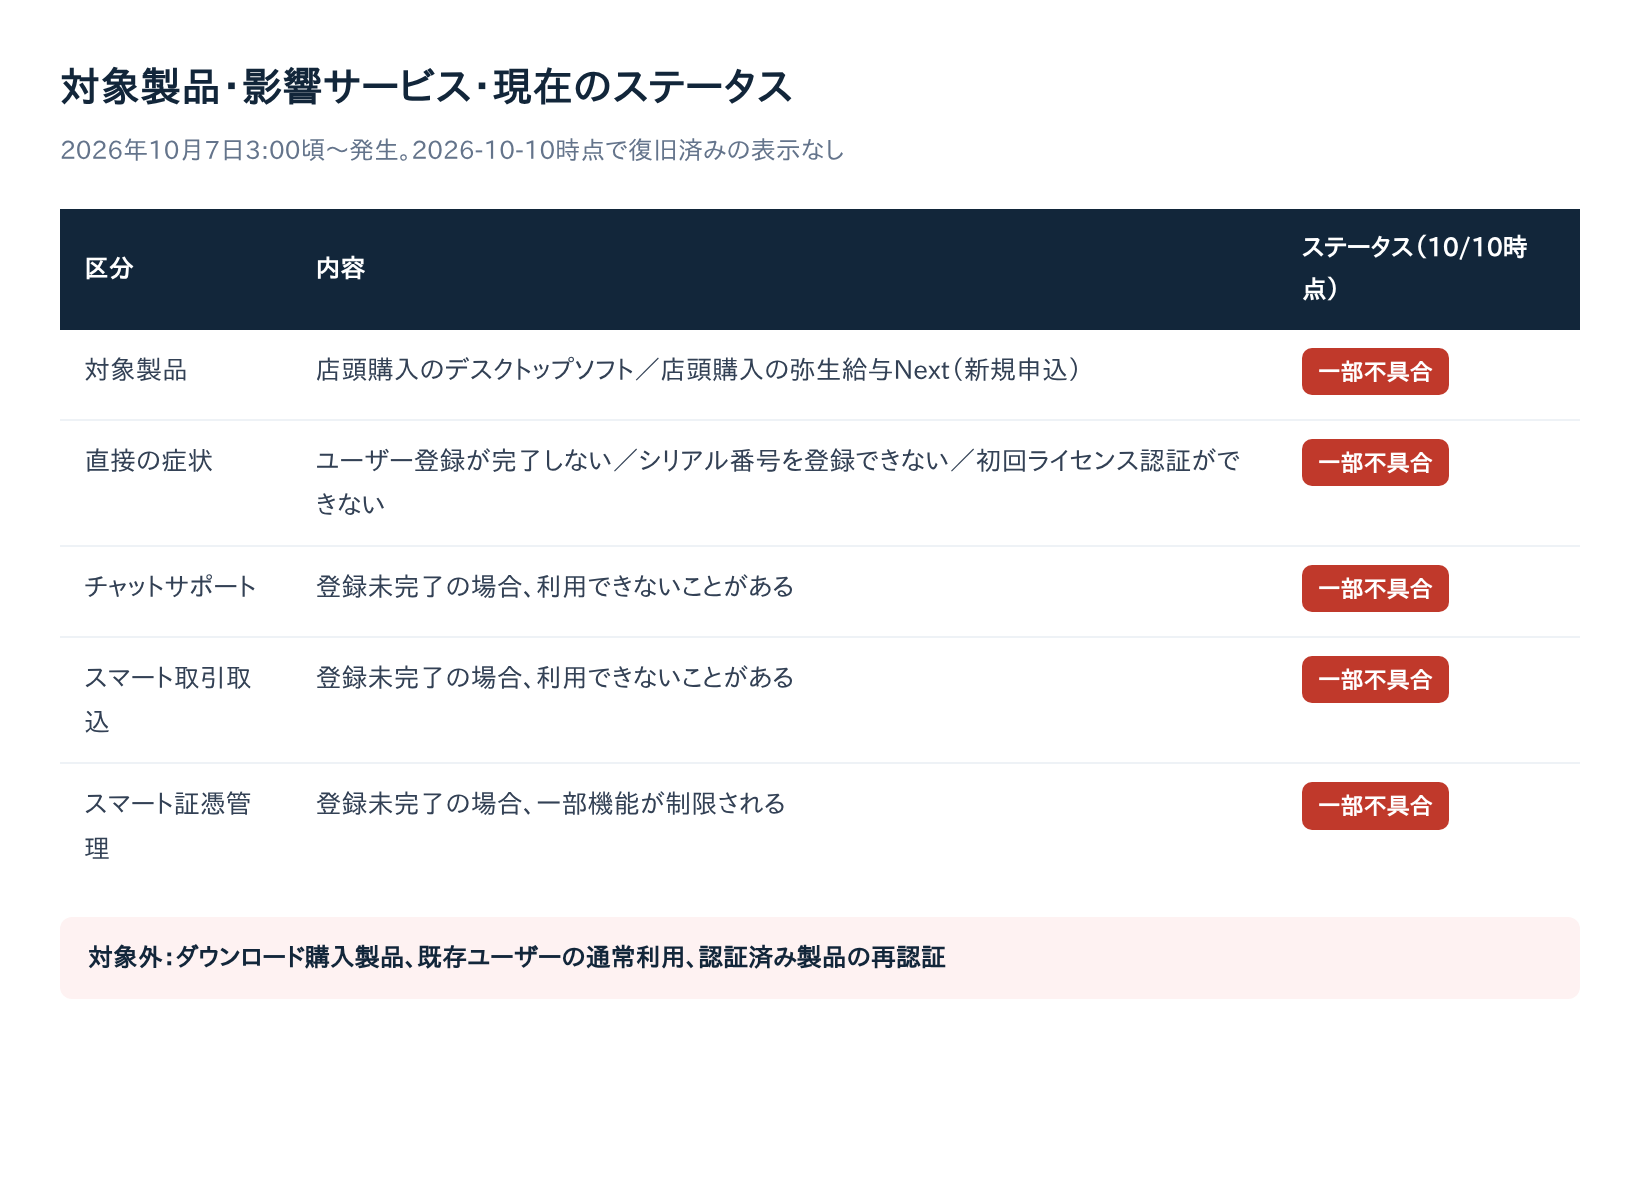Click the 対象製品 row label
Screen dimensions: 1640x1182
[136, 370]
